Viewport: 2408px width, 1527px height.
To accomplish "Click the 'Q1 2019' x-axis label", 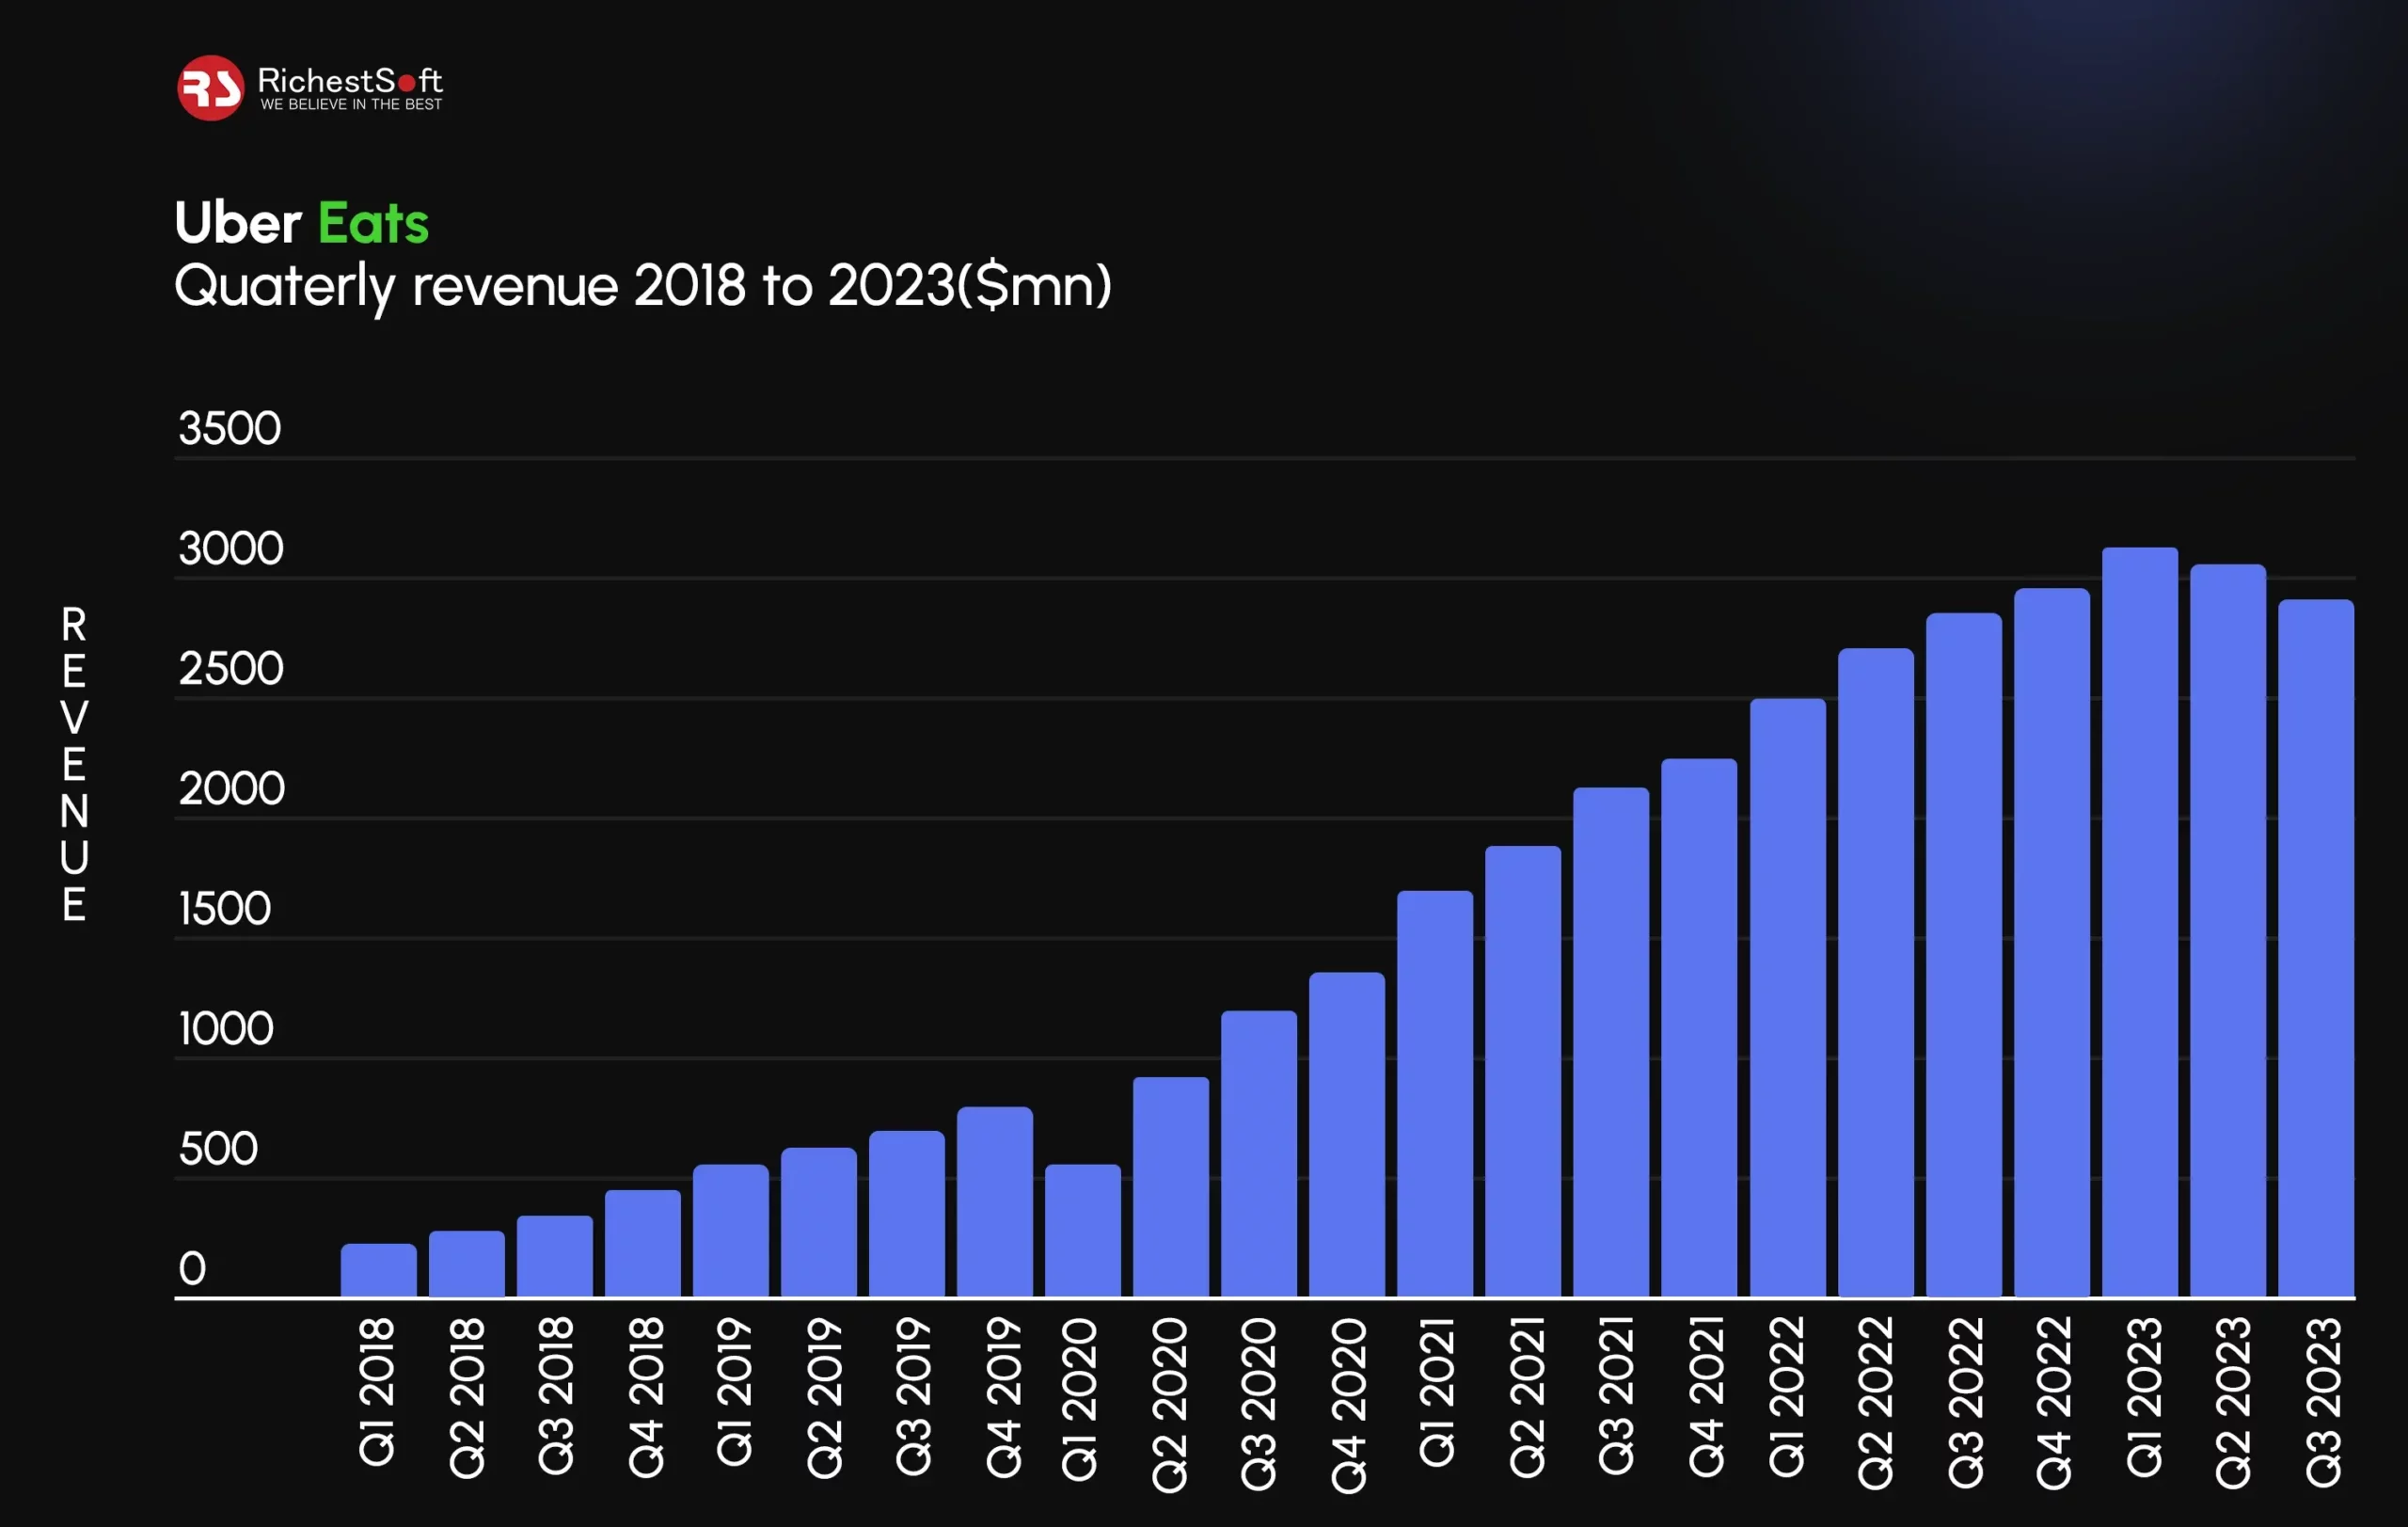I will click(x=734, y=1392).
